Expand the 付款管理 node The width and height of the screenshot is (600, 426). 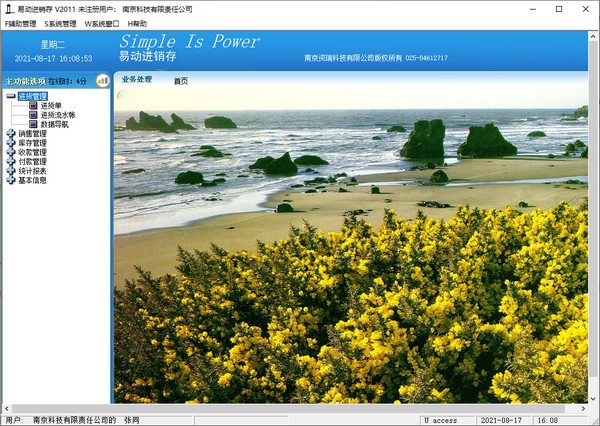11,162
